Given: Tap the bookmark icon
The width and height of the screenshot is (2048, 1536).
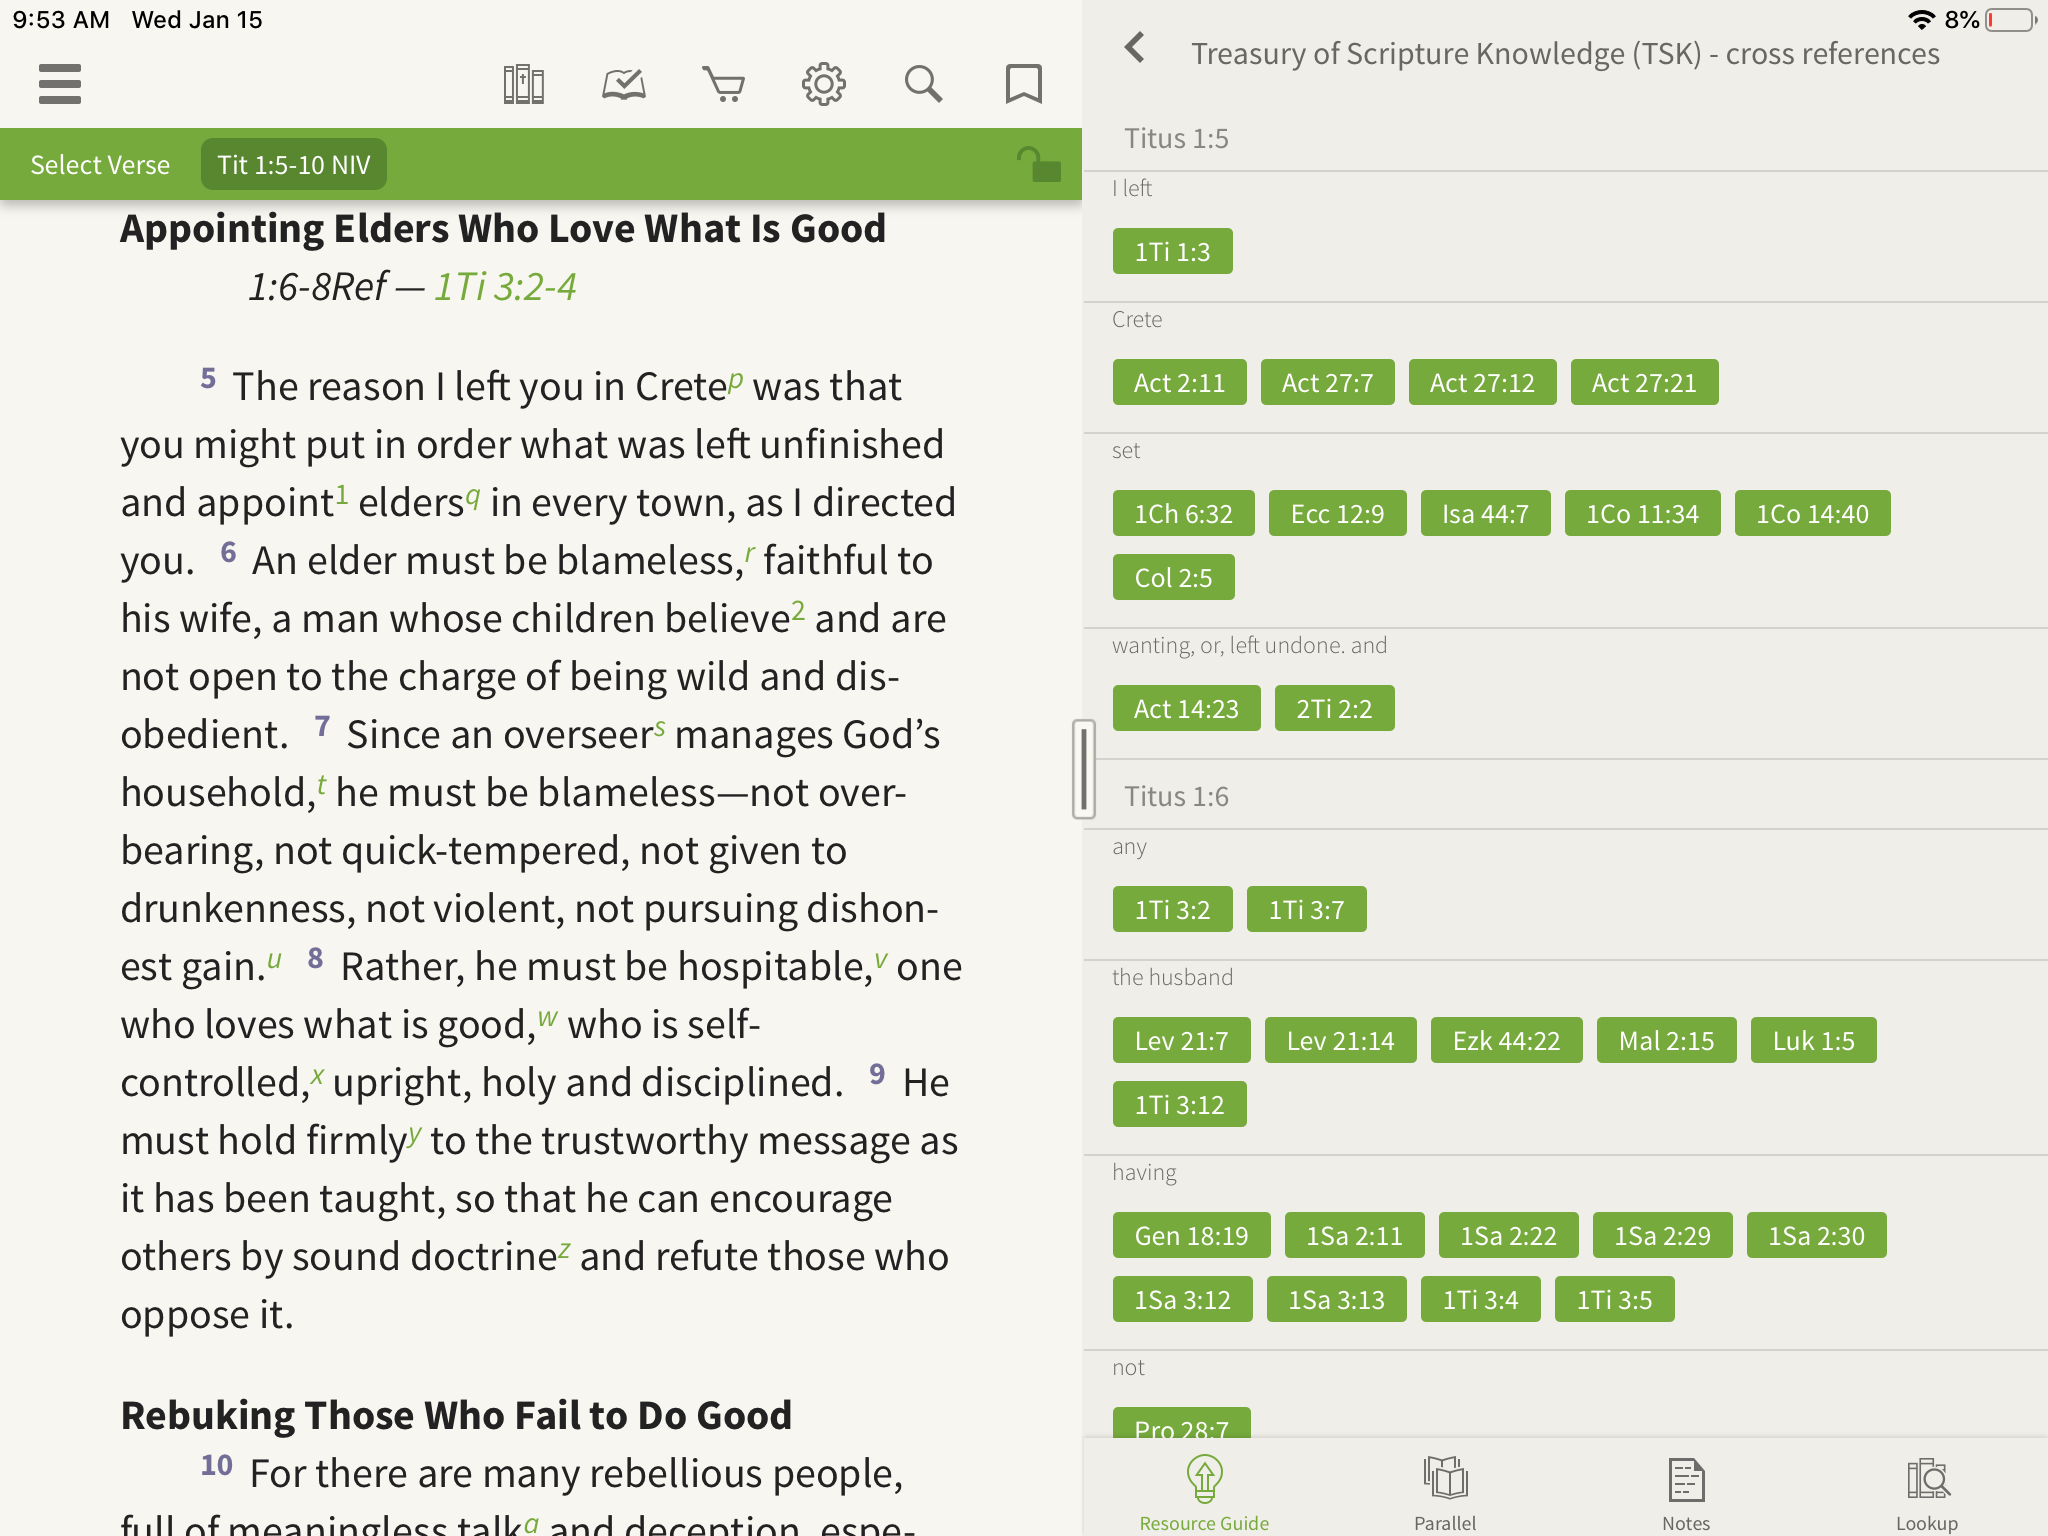Looking at the screenshot, I should coord(1023,84).
